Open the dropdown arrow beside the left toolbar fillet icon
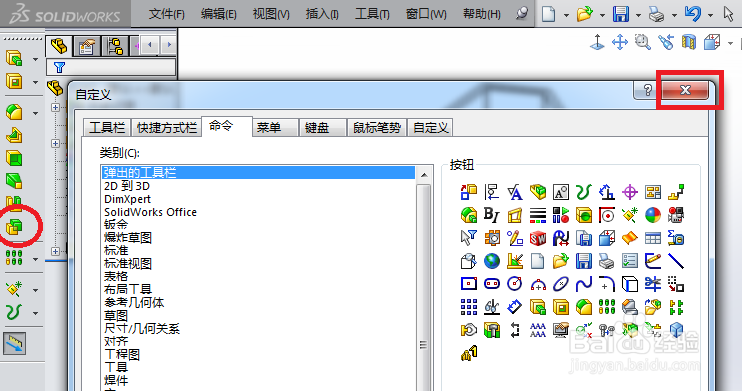The width and height of the screenshot is (742, 391). click(35, 113)
